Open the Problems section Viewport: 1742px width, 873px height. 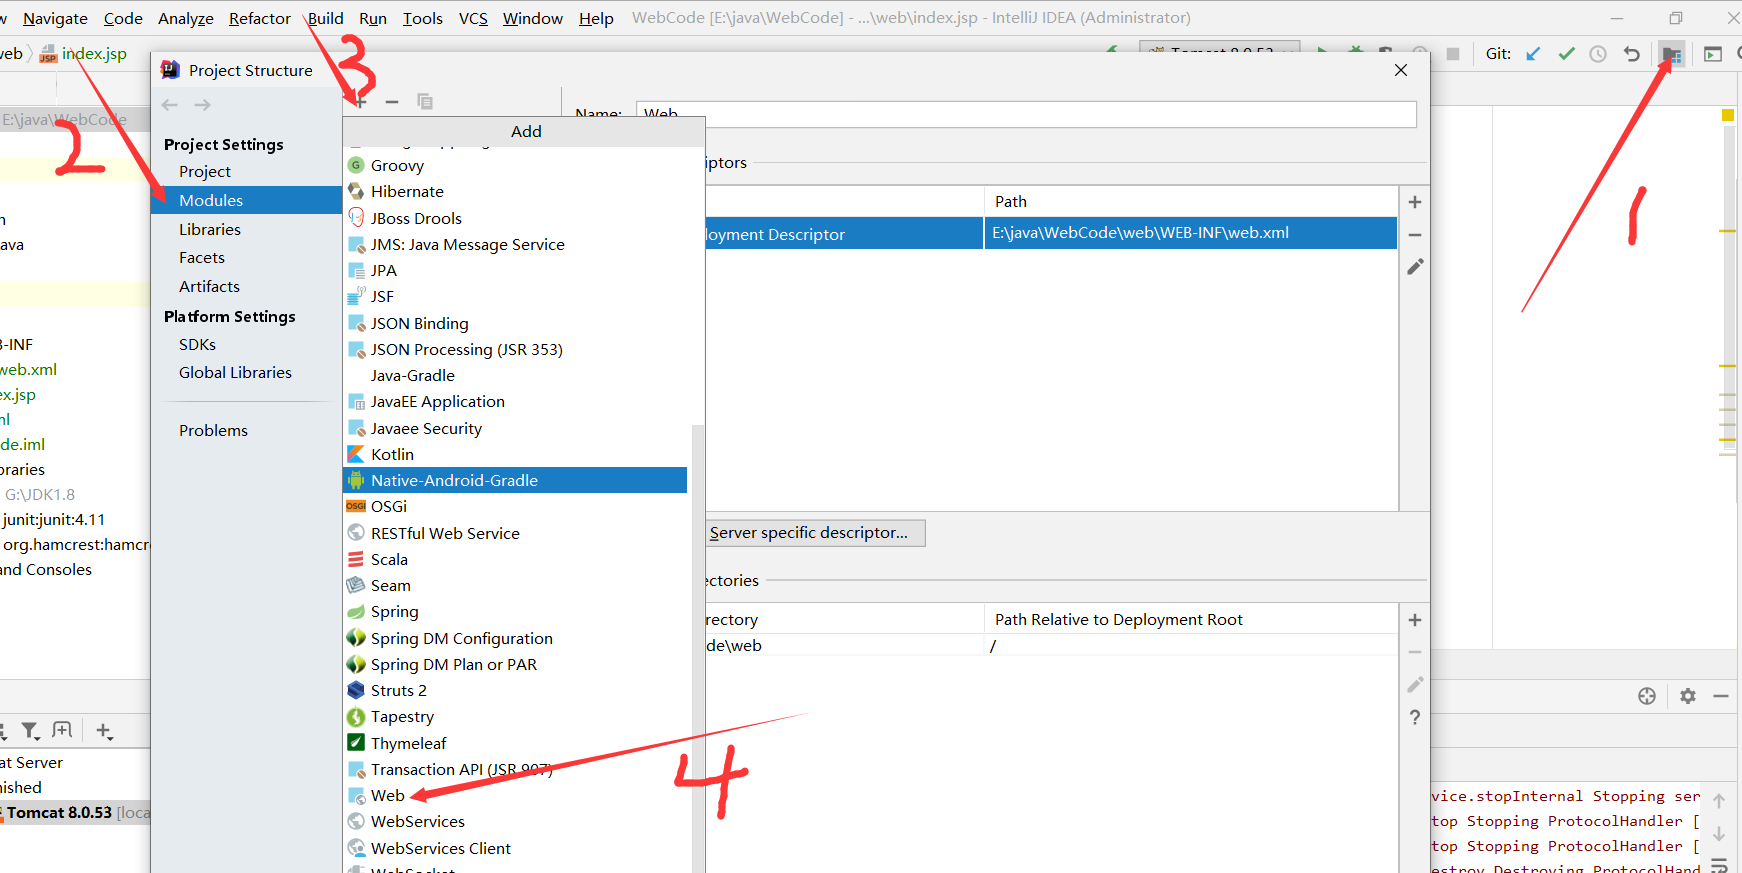point(213,430)
